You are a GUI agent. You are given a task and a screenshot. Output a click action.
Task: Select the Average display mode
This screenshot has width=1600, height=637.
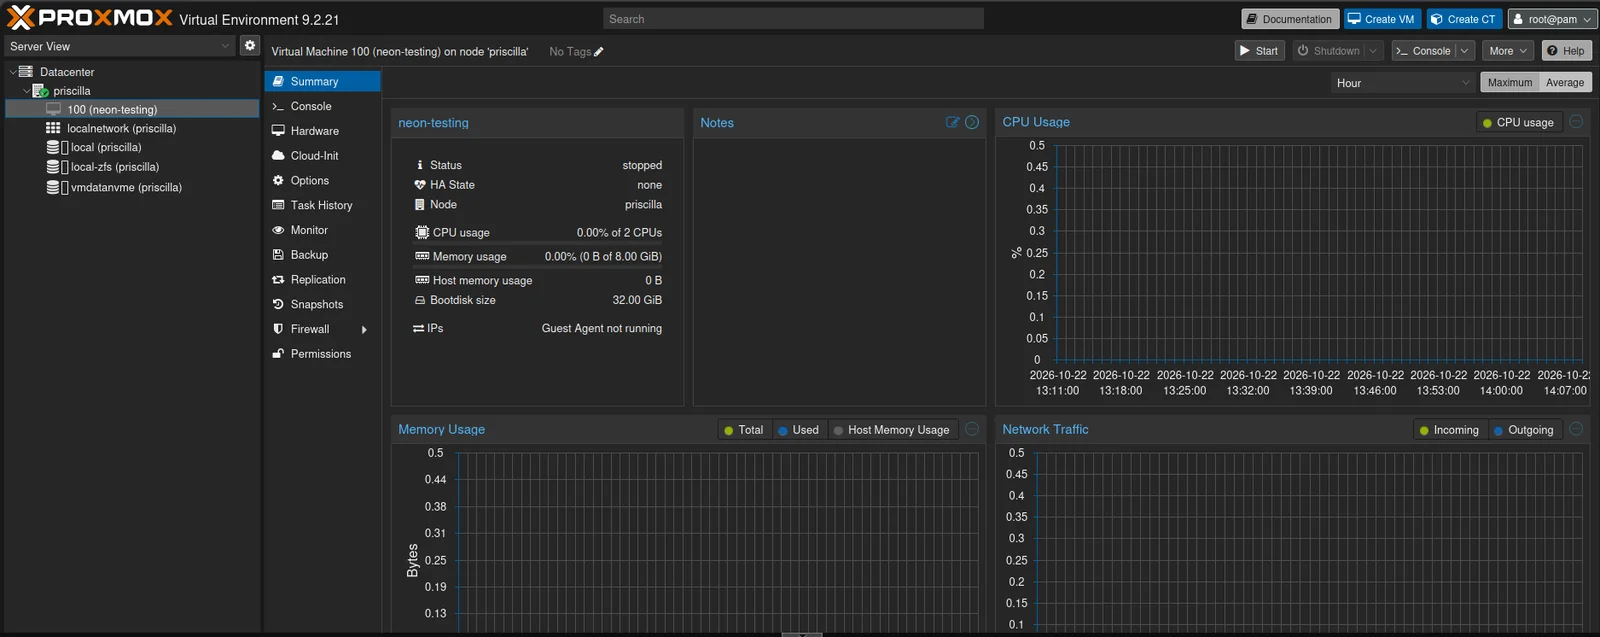(1565, 83)
